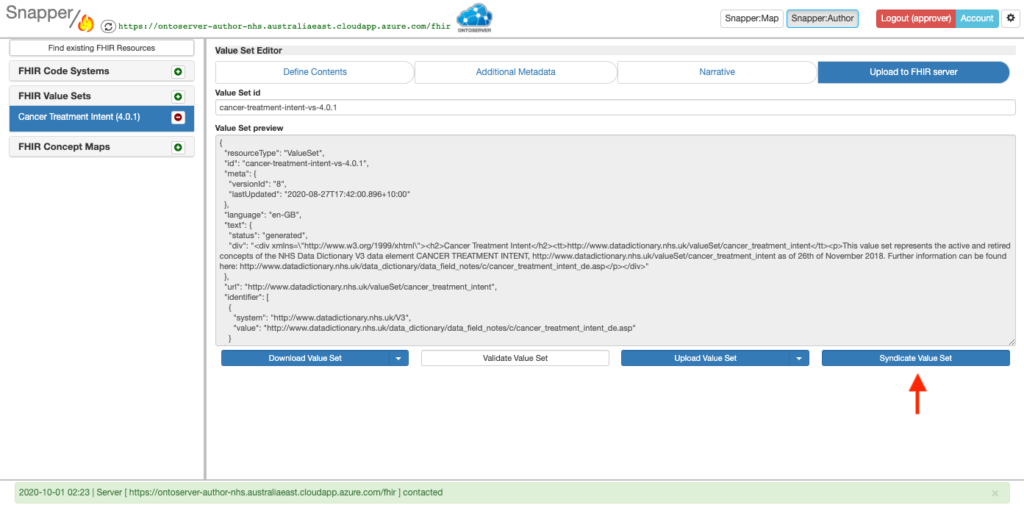Screen dimensions: 1024x527
Task: Click the Snapper flame logo icon
Action: [x=84, y=22]
